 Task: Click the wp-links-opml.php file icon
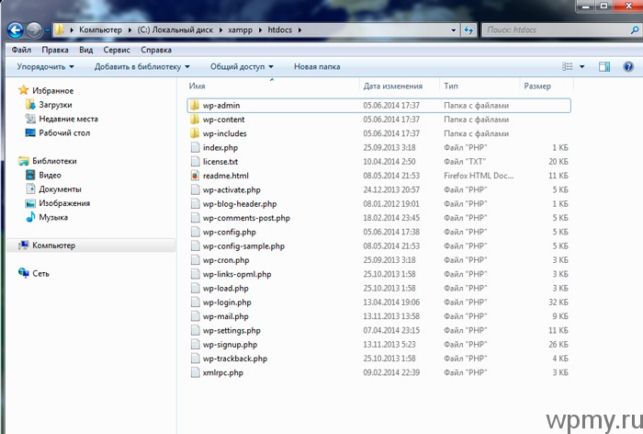click(x=195, y=274)
